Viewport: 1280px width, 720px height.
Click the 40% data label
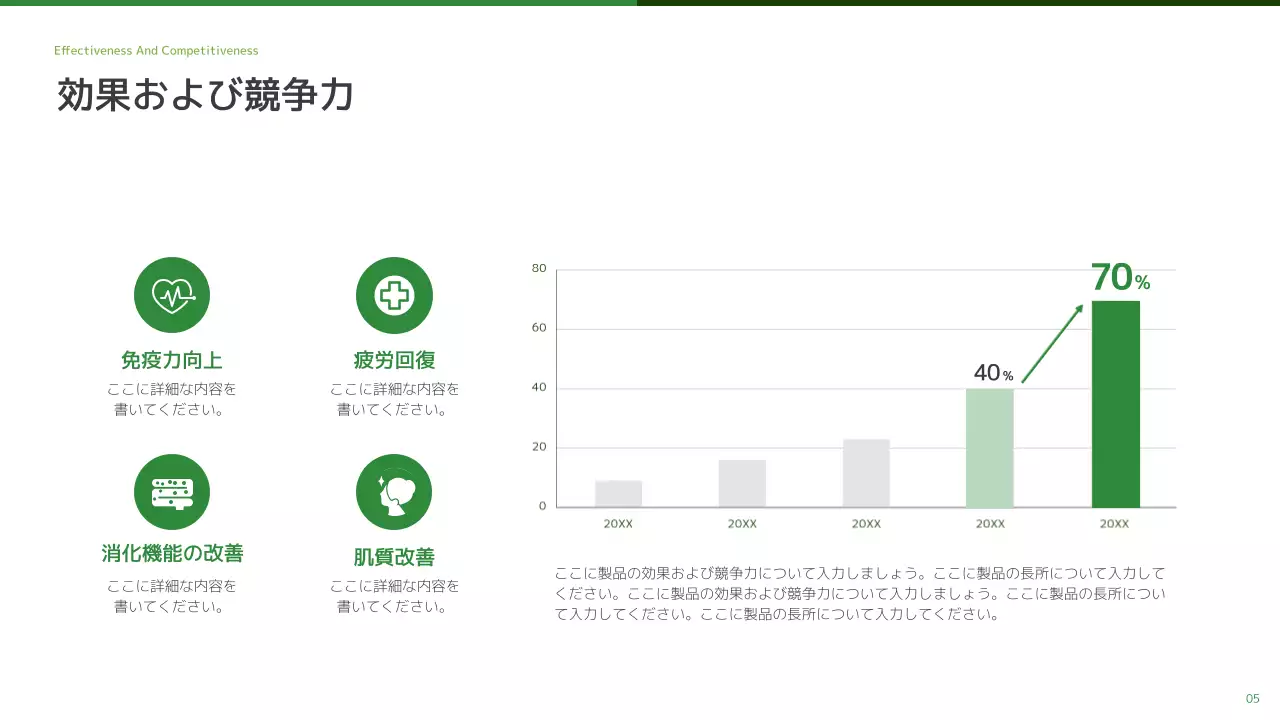(993, 373)
